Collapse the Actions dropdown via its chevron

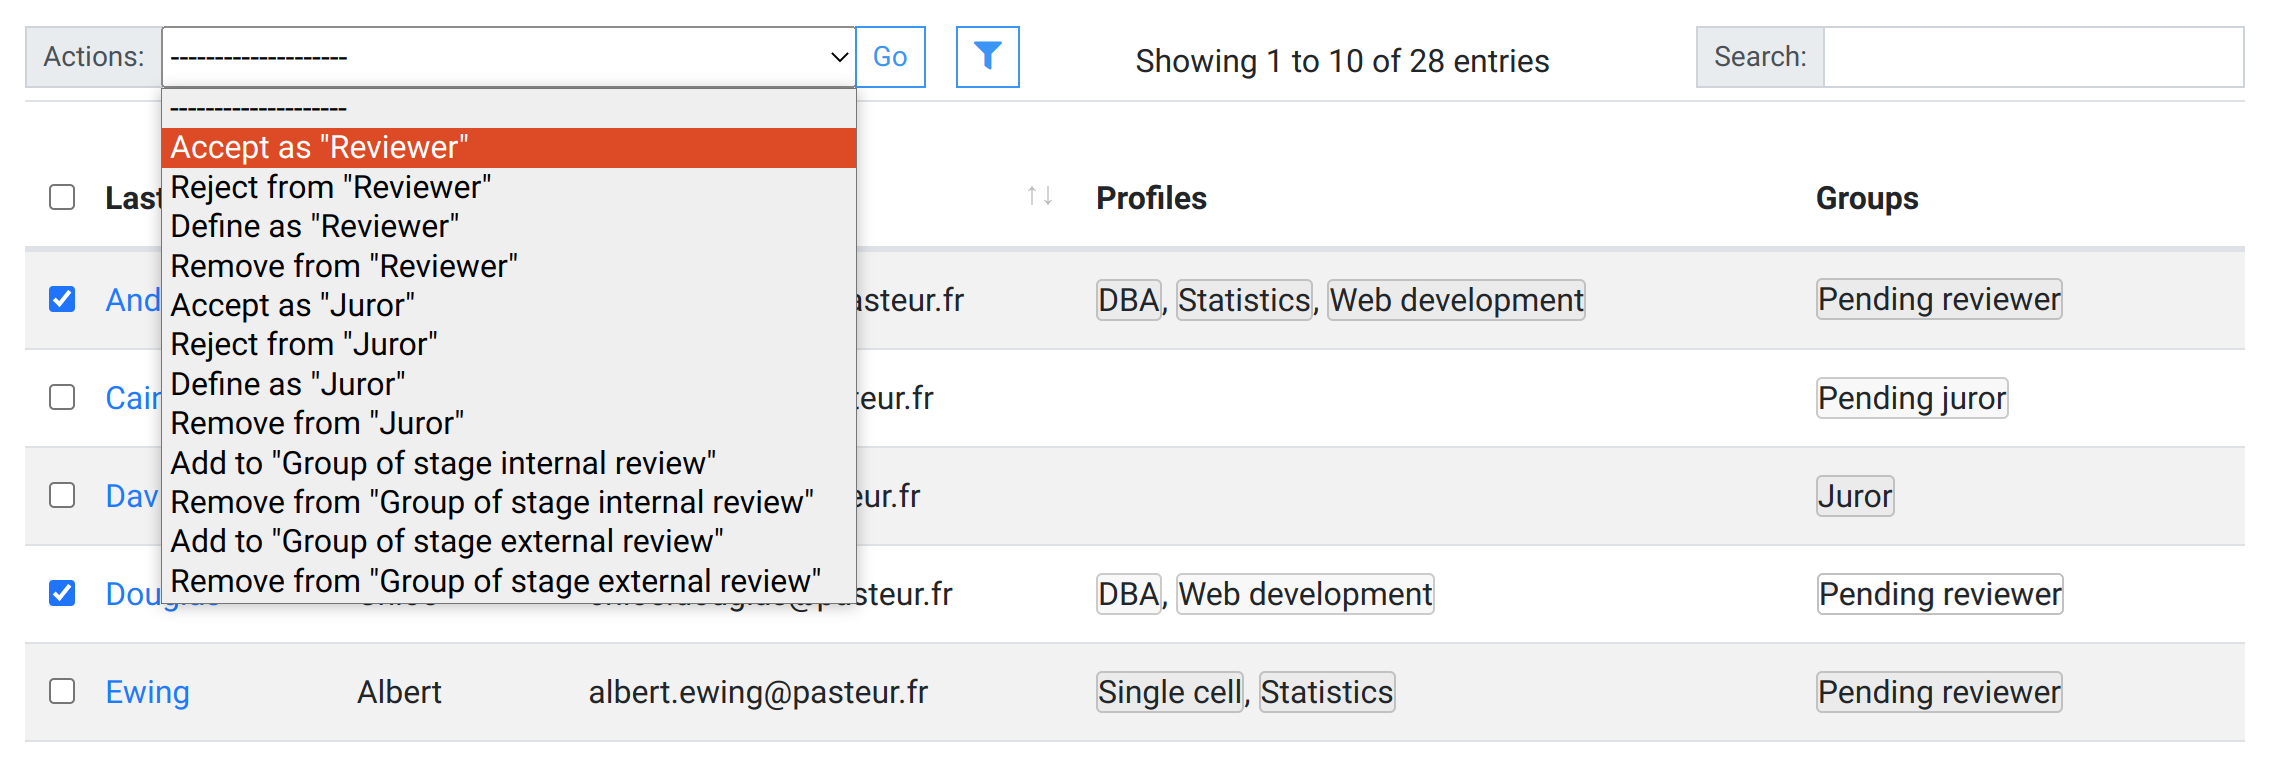click(839, 57)
